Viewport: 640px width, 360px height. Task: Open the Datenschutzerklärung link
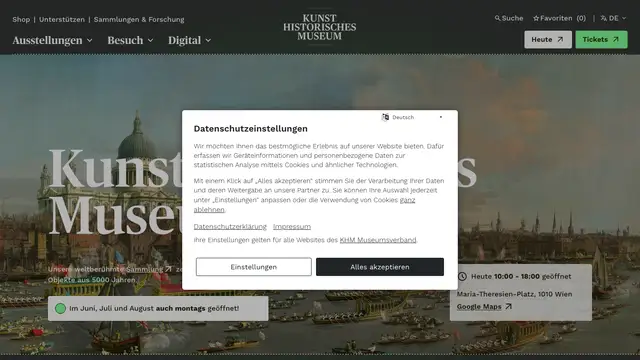coord(230,227)
